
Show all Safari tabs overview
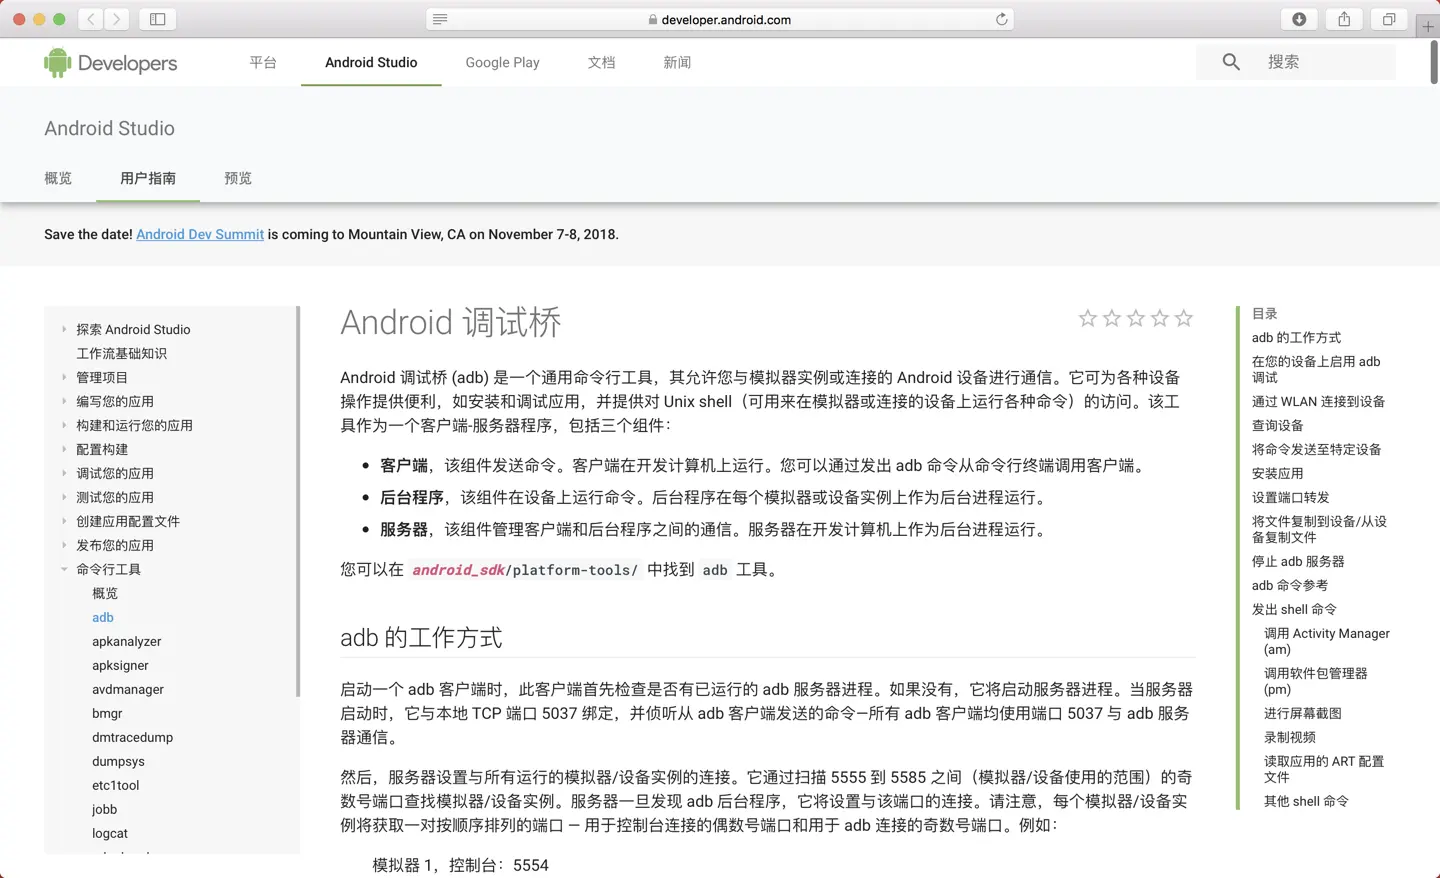1389,19
